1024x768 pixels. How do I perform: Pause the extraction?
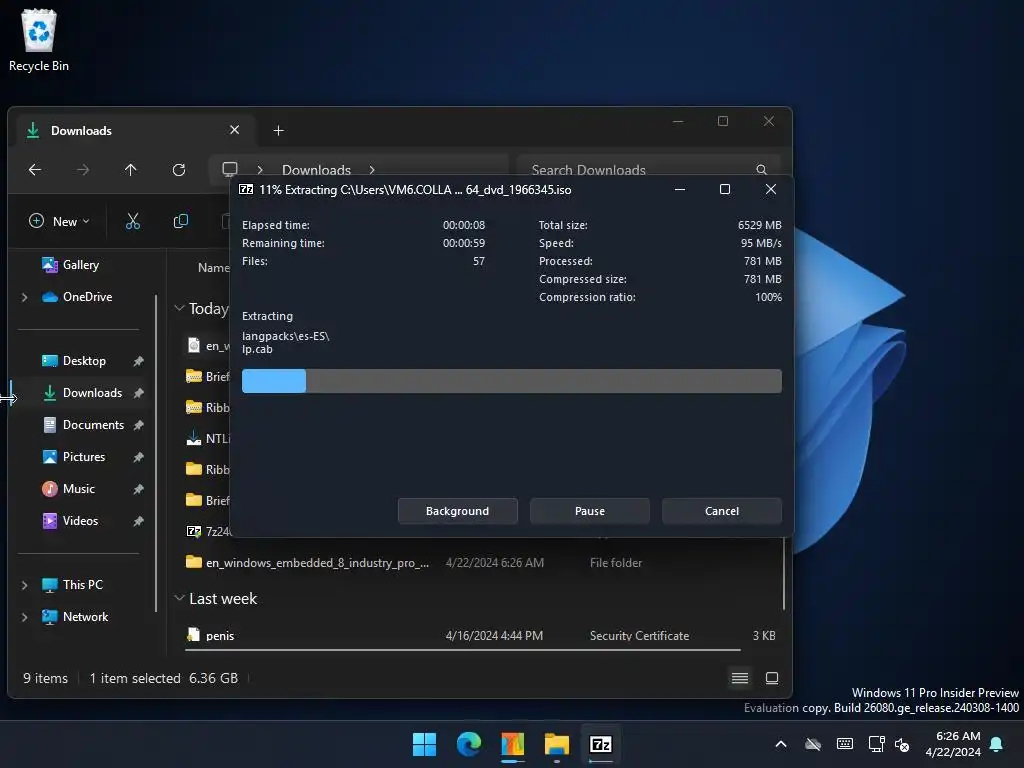point(590,511)
